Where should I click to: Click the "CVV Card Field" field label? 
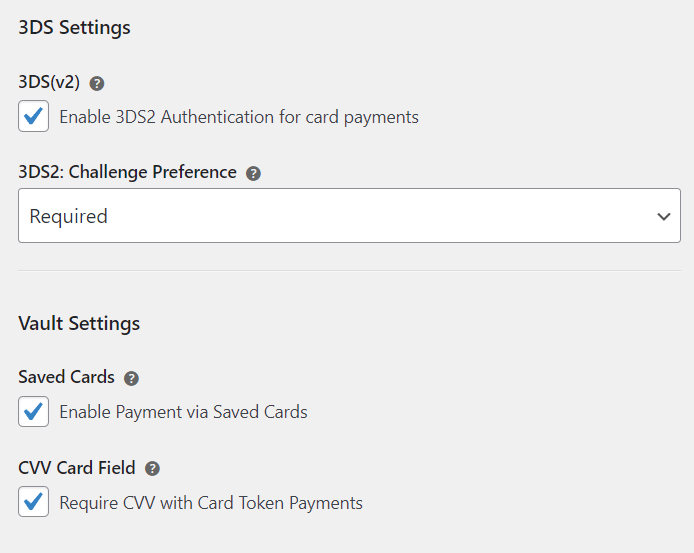[76, 467]
